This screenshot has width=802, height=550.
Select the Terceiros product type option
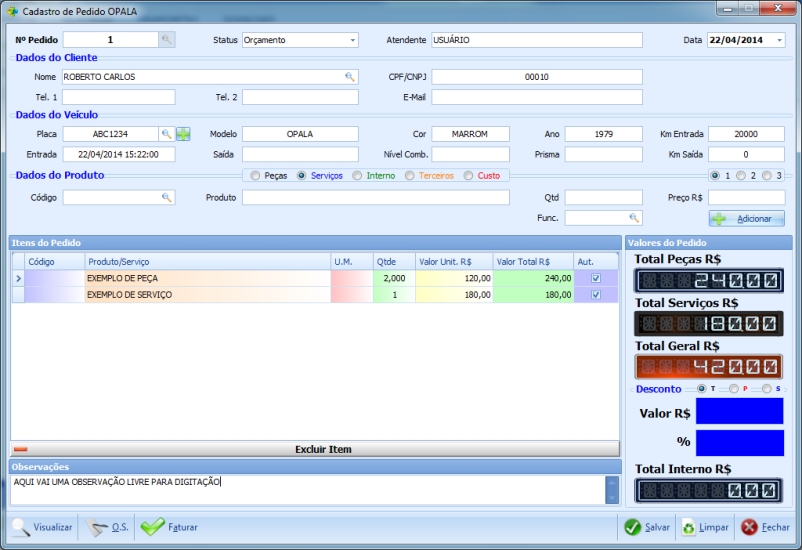click(410, 176)
